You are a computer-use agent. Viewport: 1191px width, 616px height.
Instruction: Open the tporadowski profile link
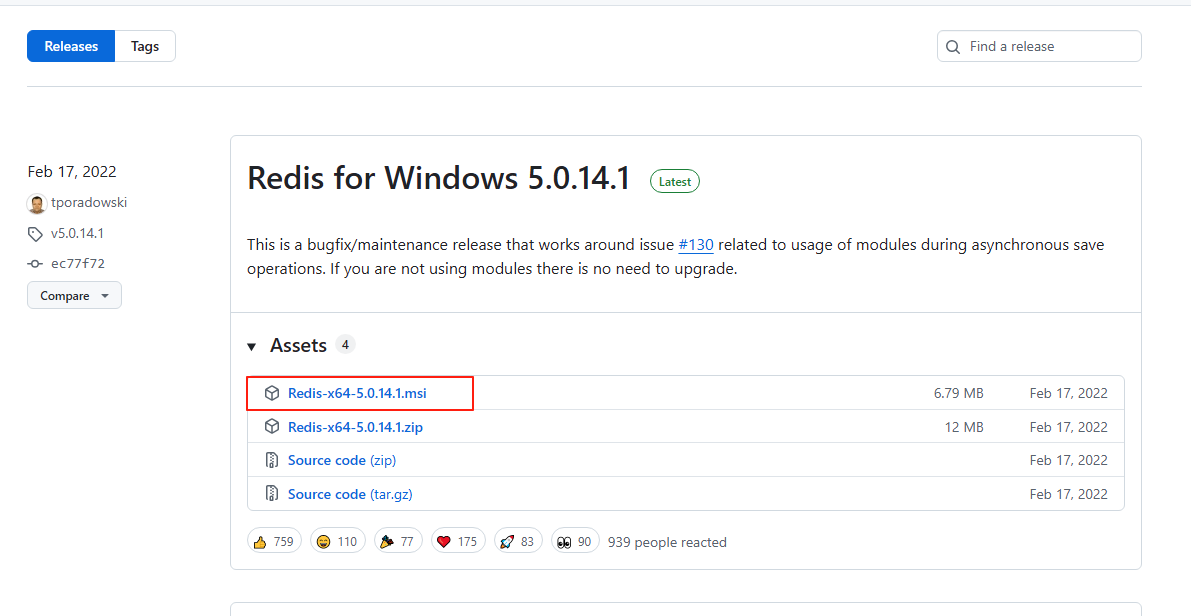89,203
